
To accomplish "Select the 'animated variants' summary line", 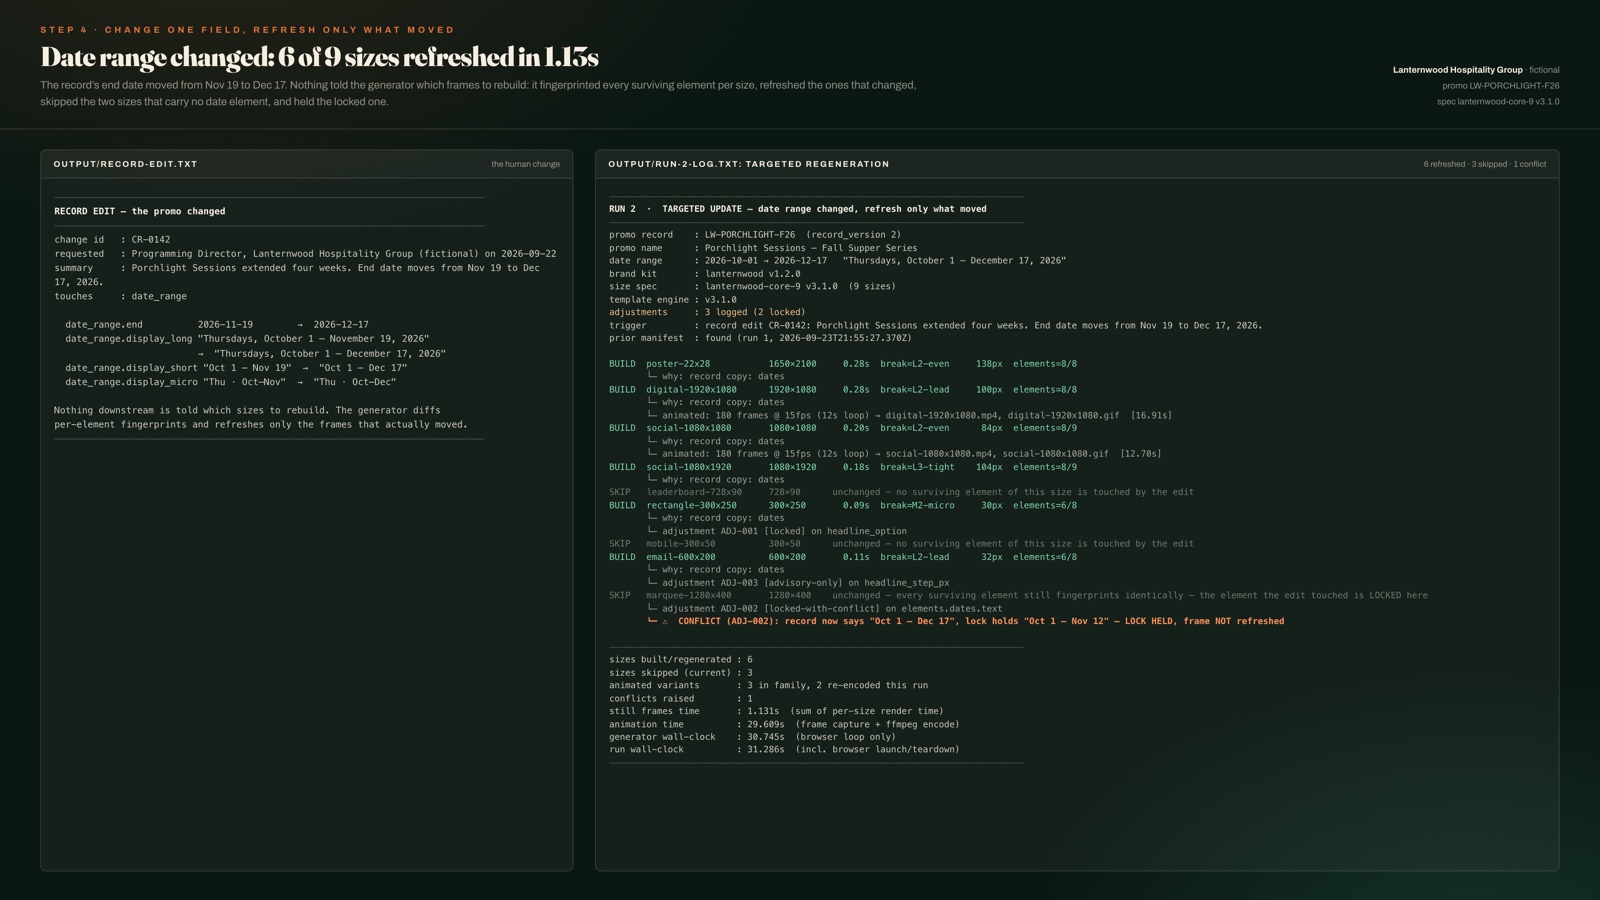I will point(768,686).
